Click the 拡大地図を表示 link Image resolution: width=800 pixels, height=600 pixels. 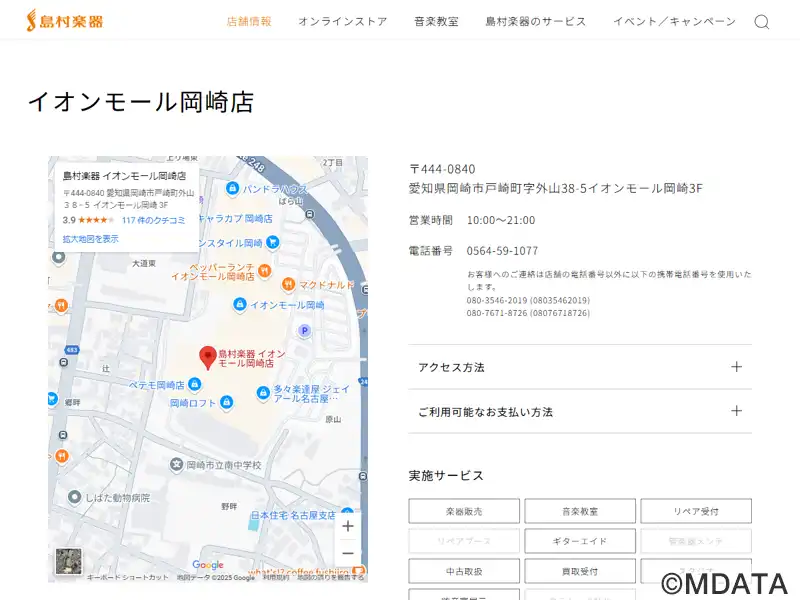click(91, 239)
